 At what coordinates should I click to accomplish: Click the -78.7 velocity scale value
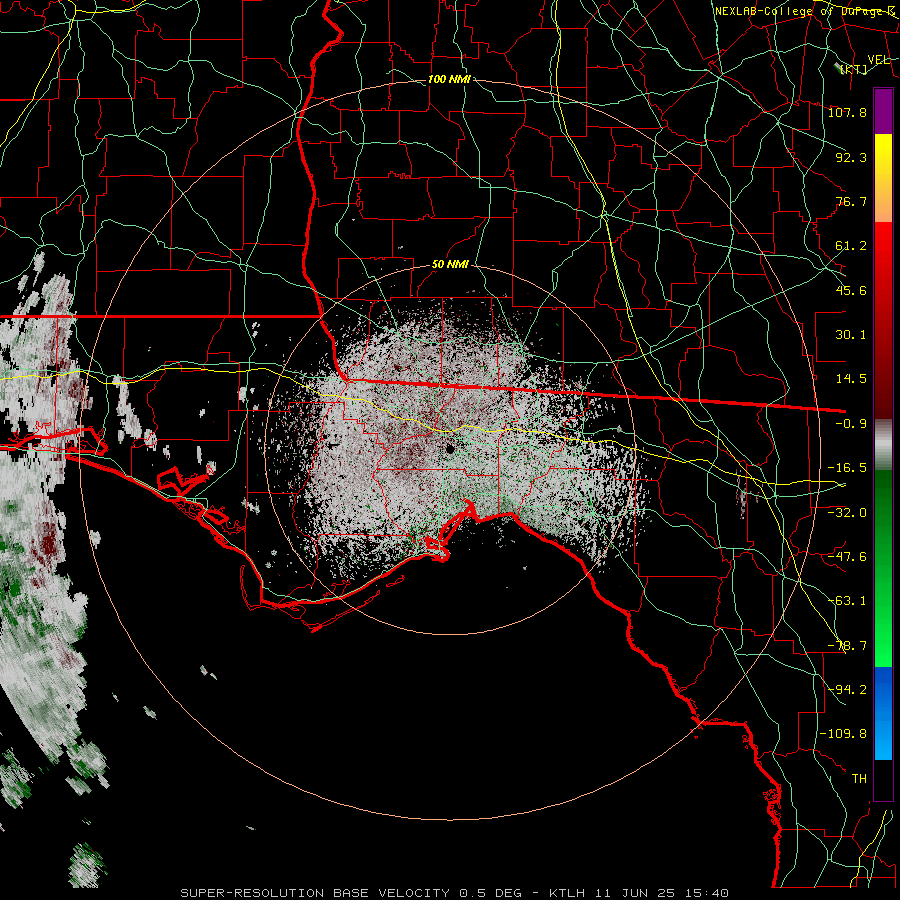click(847, 646)
